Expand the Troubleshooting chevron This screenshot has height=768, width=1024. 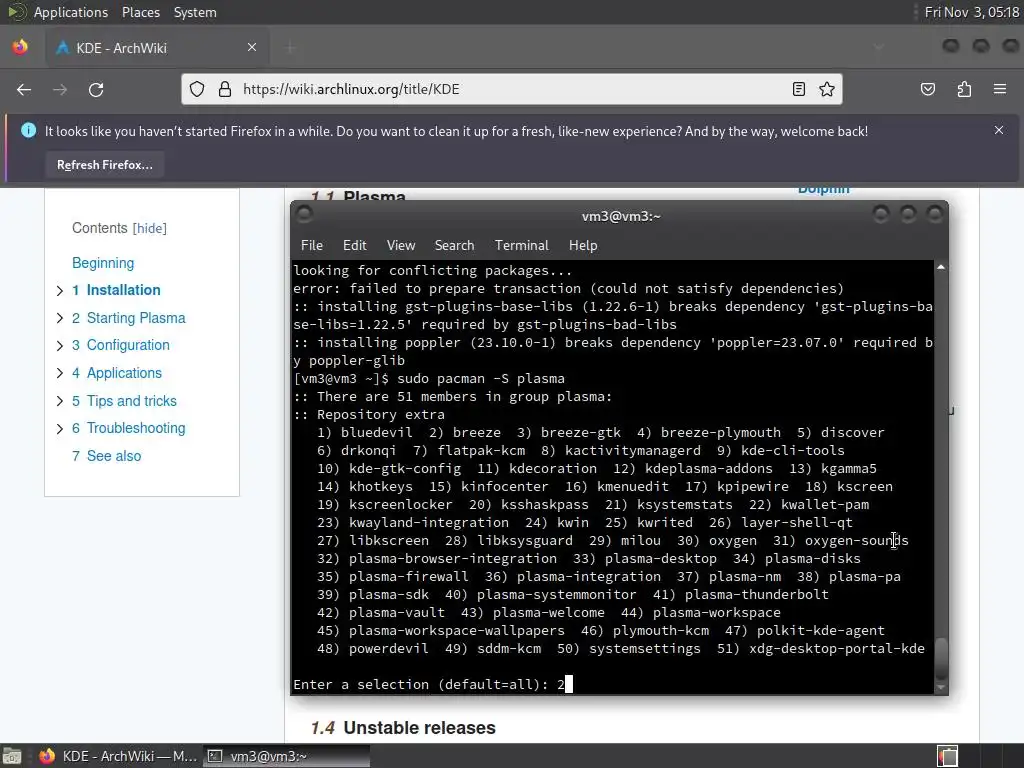[59, 428]
